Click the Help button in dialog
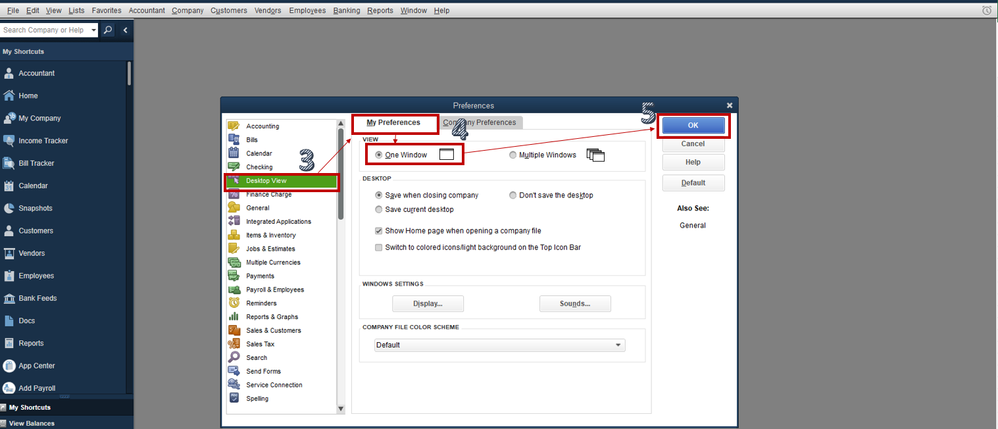Viewport: 998px width, 429px height. (x=693, y=162)
